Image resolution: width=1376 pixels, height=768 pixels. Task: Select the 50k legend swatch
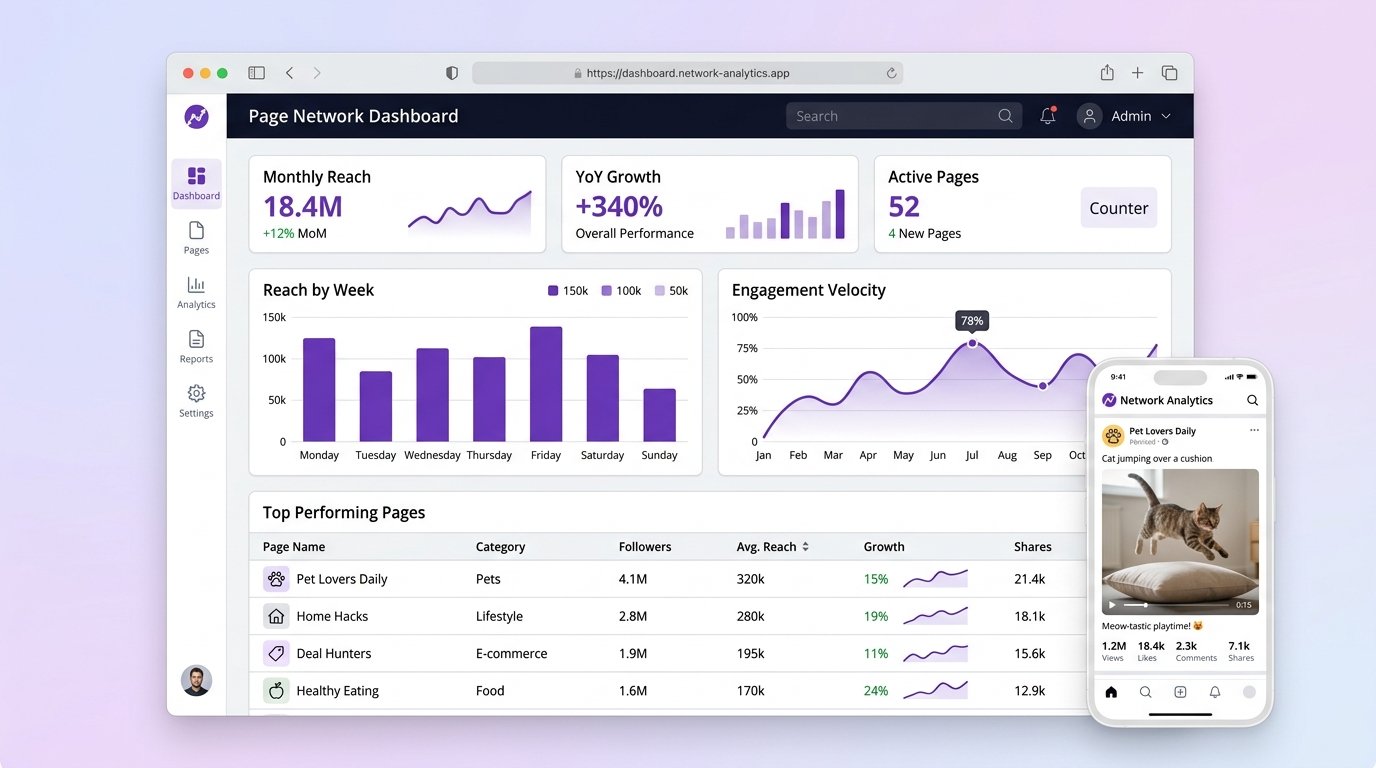point(659,291)
